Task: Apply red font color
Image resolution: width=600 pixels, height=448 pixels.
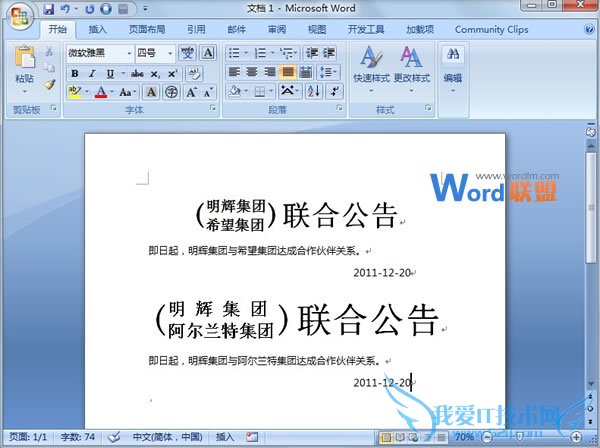Action: (101, 92)
